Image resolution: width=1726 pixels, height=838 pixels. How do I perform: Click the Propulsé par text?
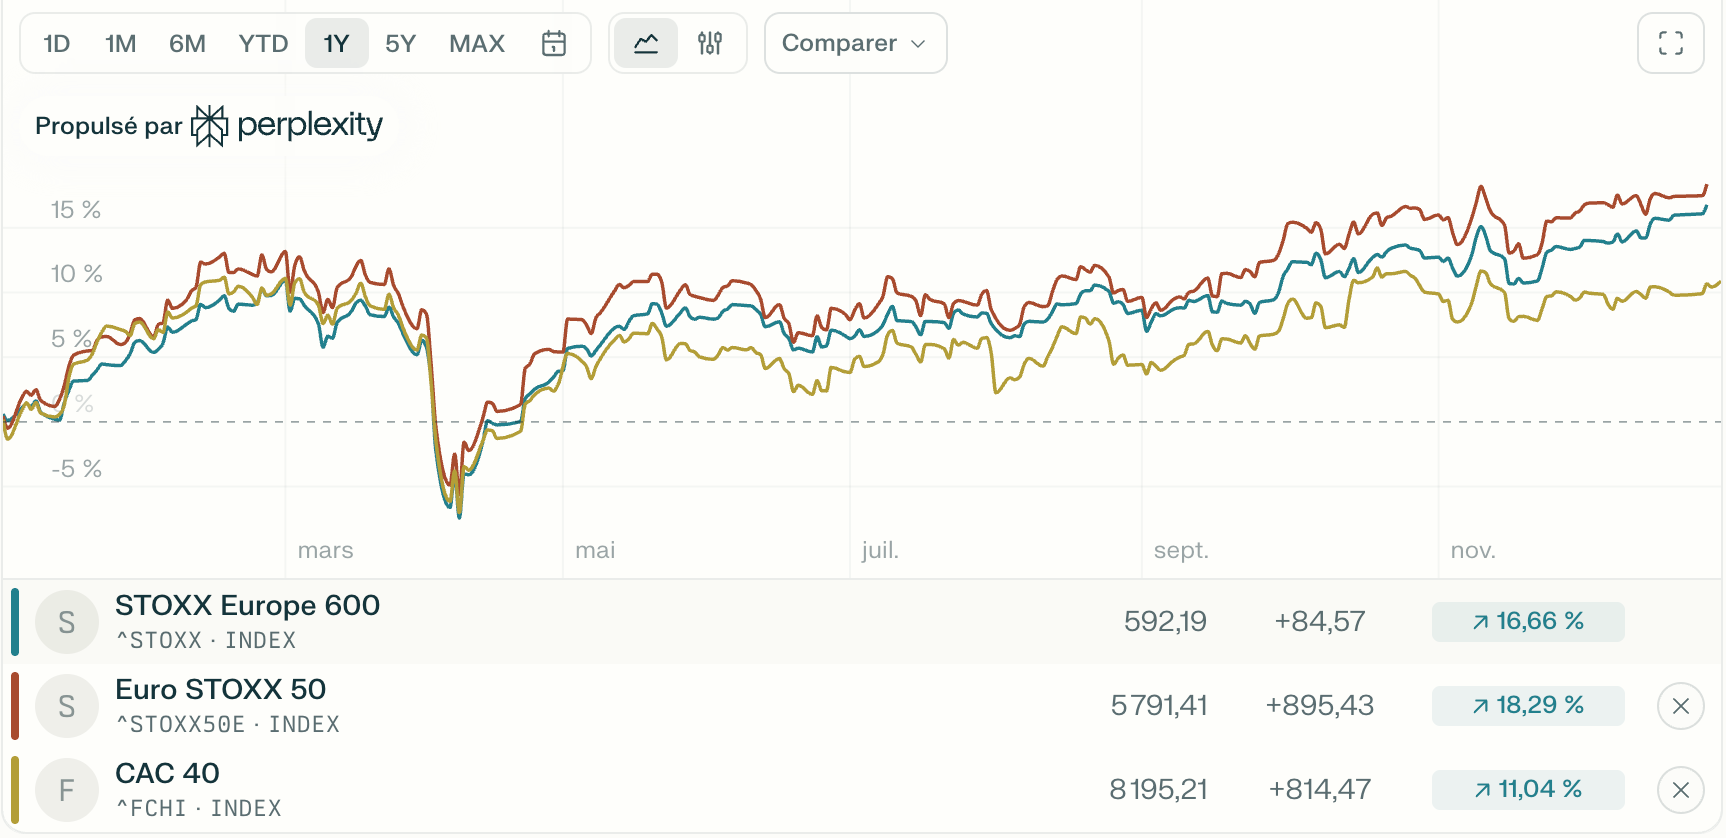[109, 126]
